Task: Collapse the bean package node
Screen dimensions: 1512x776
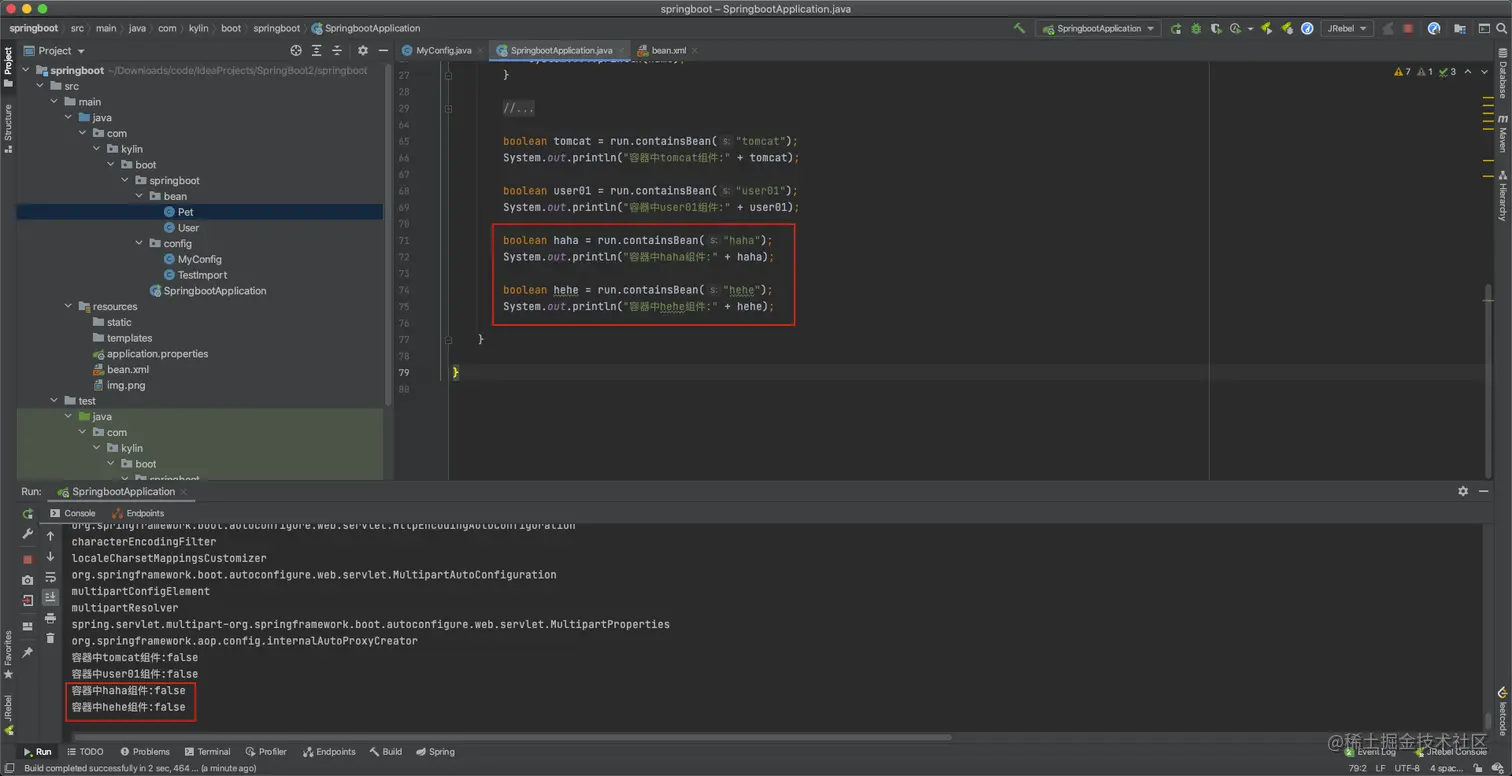Action: pyautogui.click(x=139, y=196)
